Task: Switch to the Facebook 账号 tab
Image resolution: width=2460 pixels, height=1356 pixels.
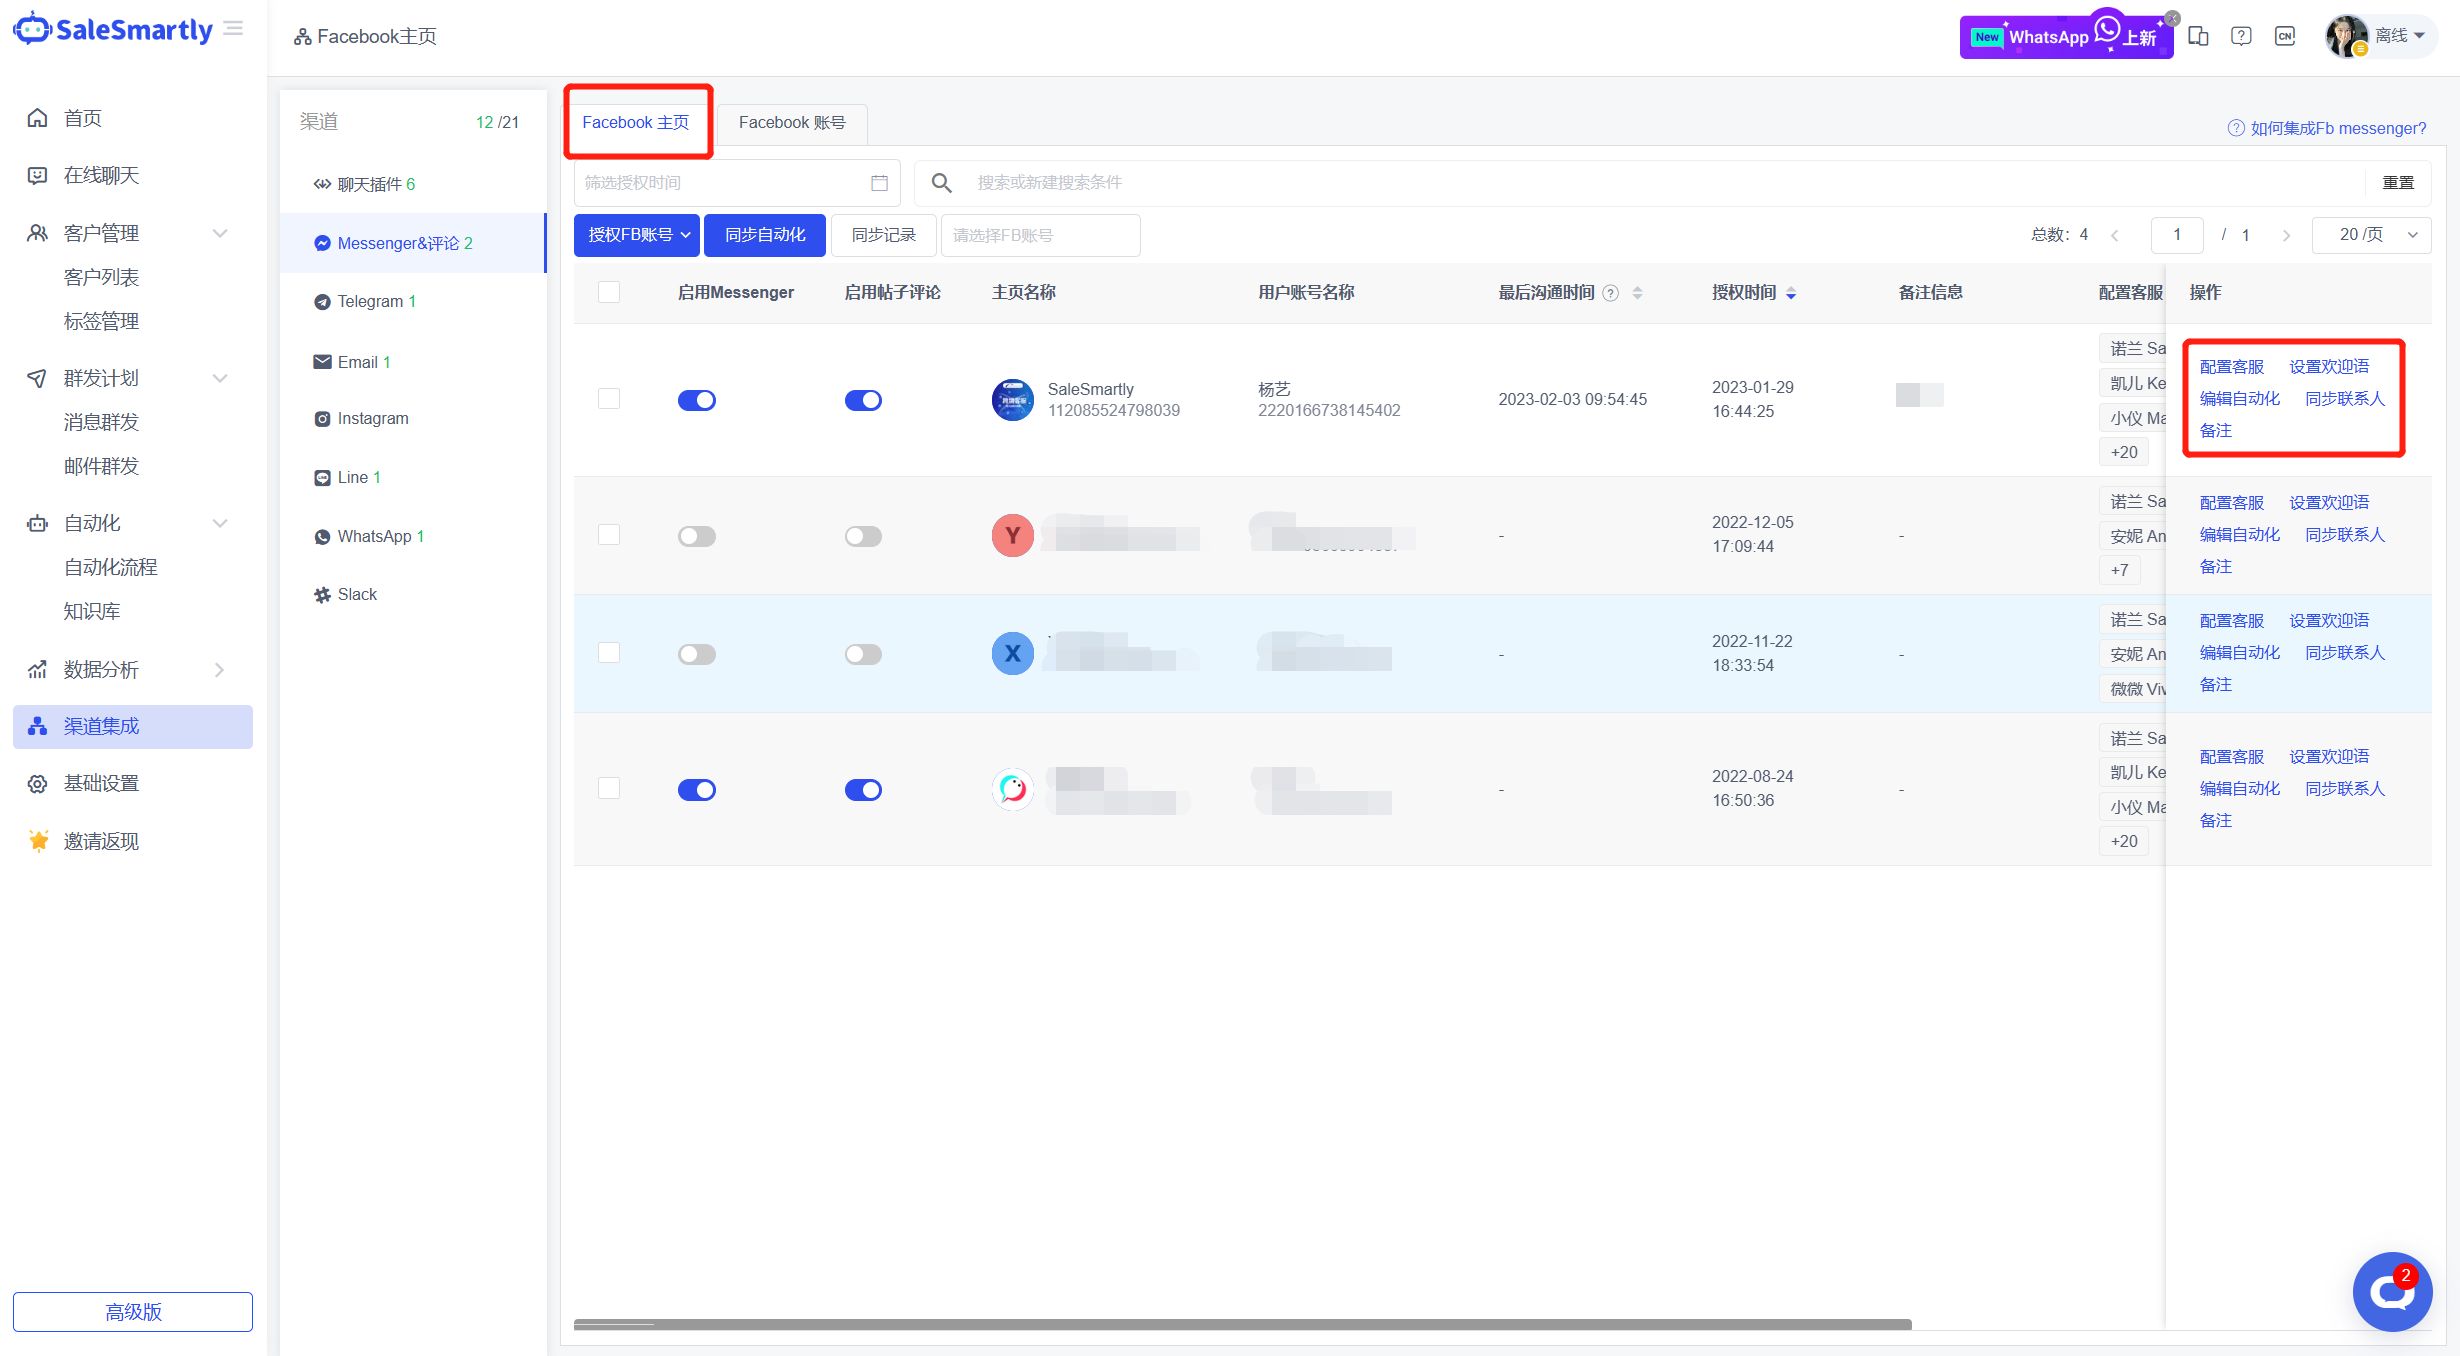Action: pyautogui.click(x=791, y=123)
